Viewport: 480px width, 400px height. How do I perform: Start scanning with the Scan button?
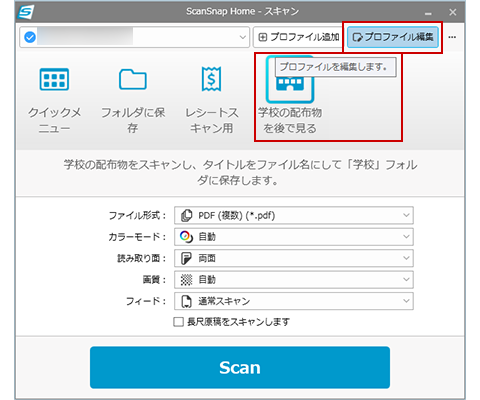(240, 367)
